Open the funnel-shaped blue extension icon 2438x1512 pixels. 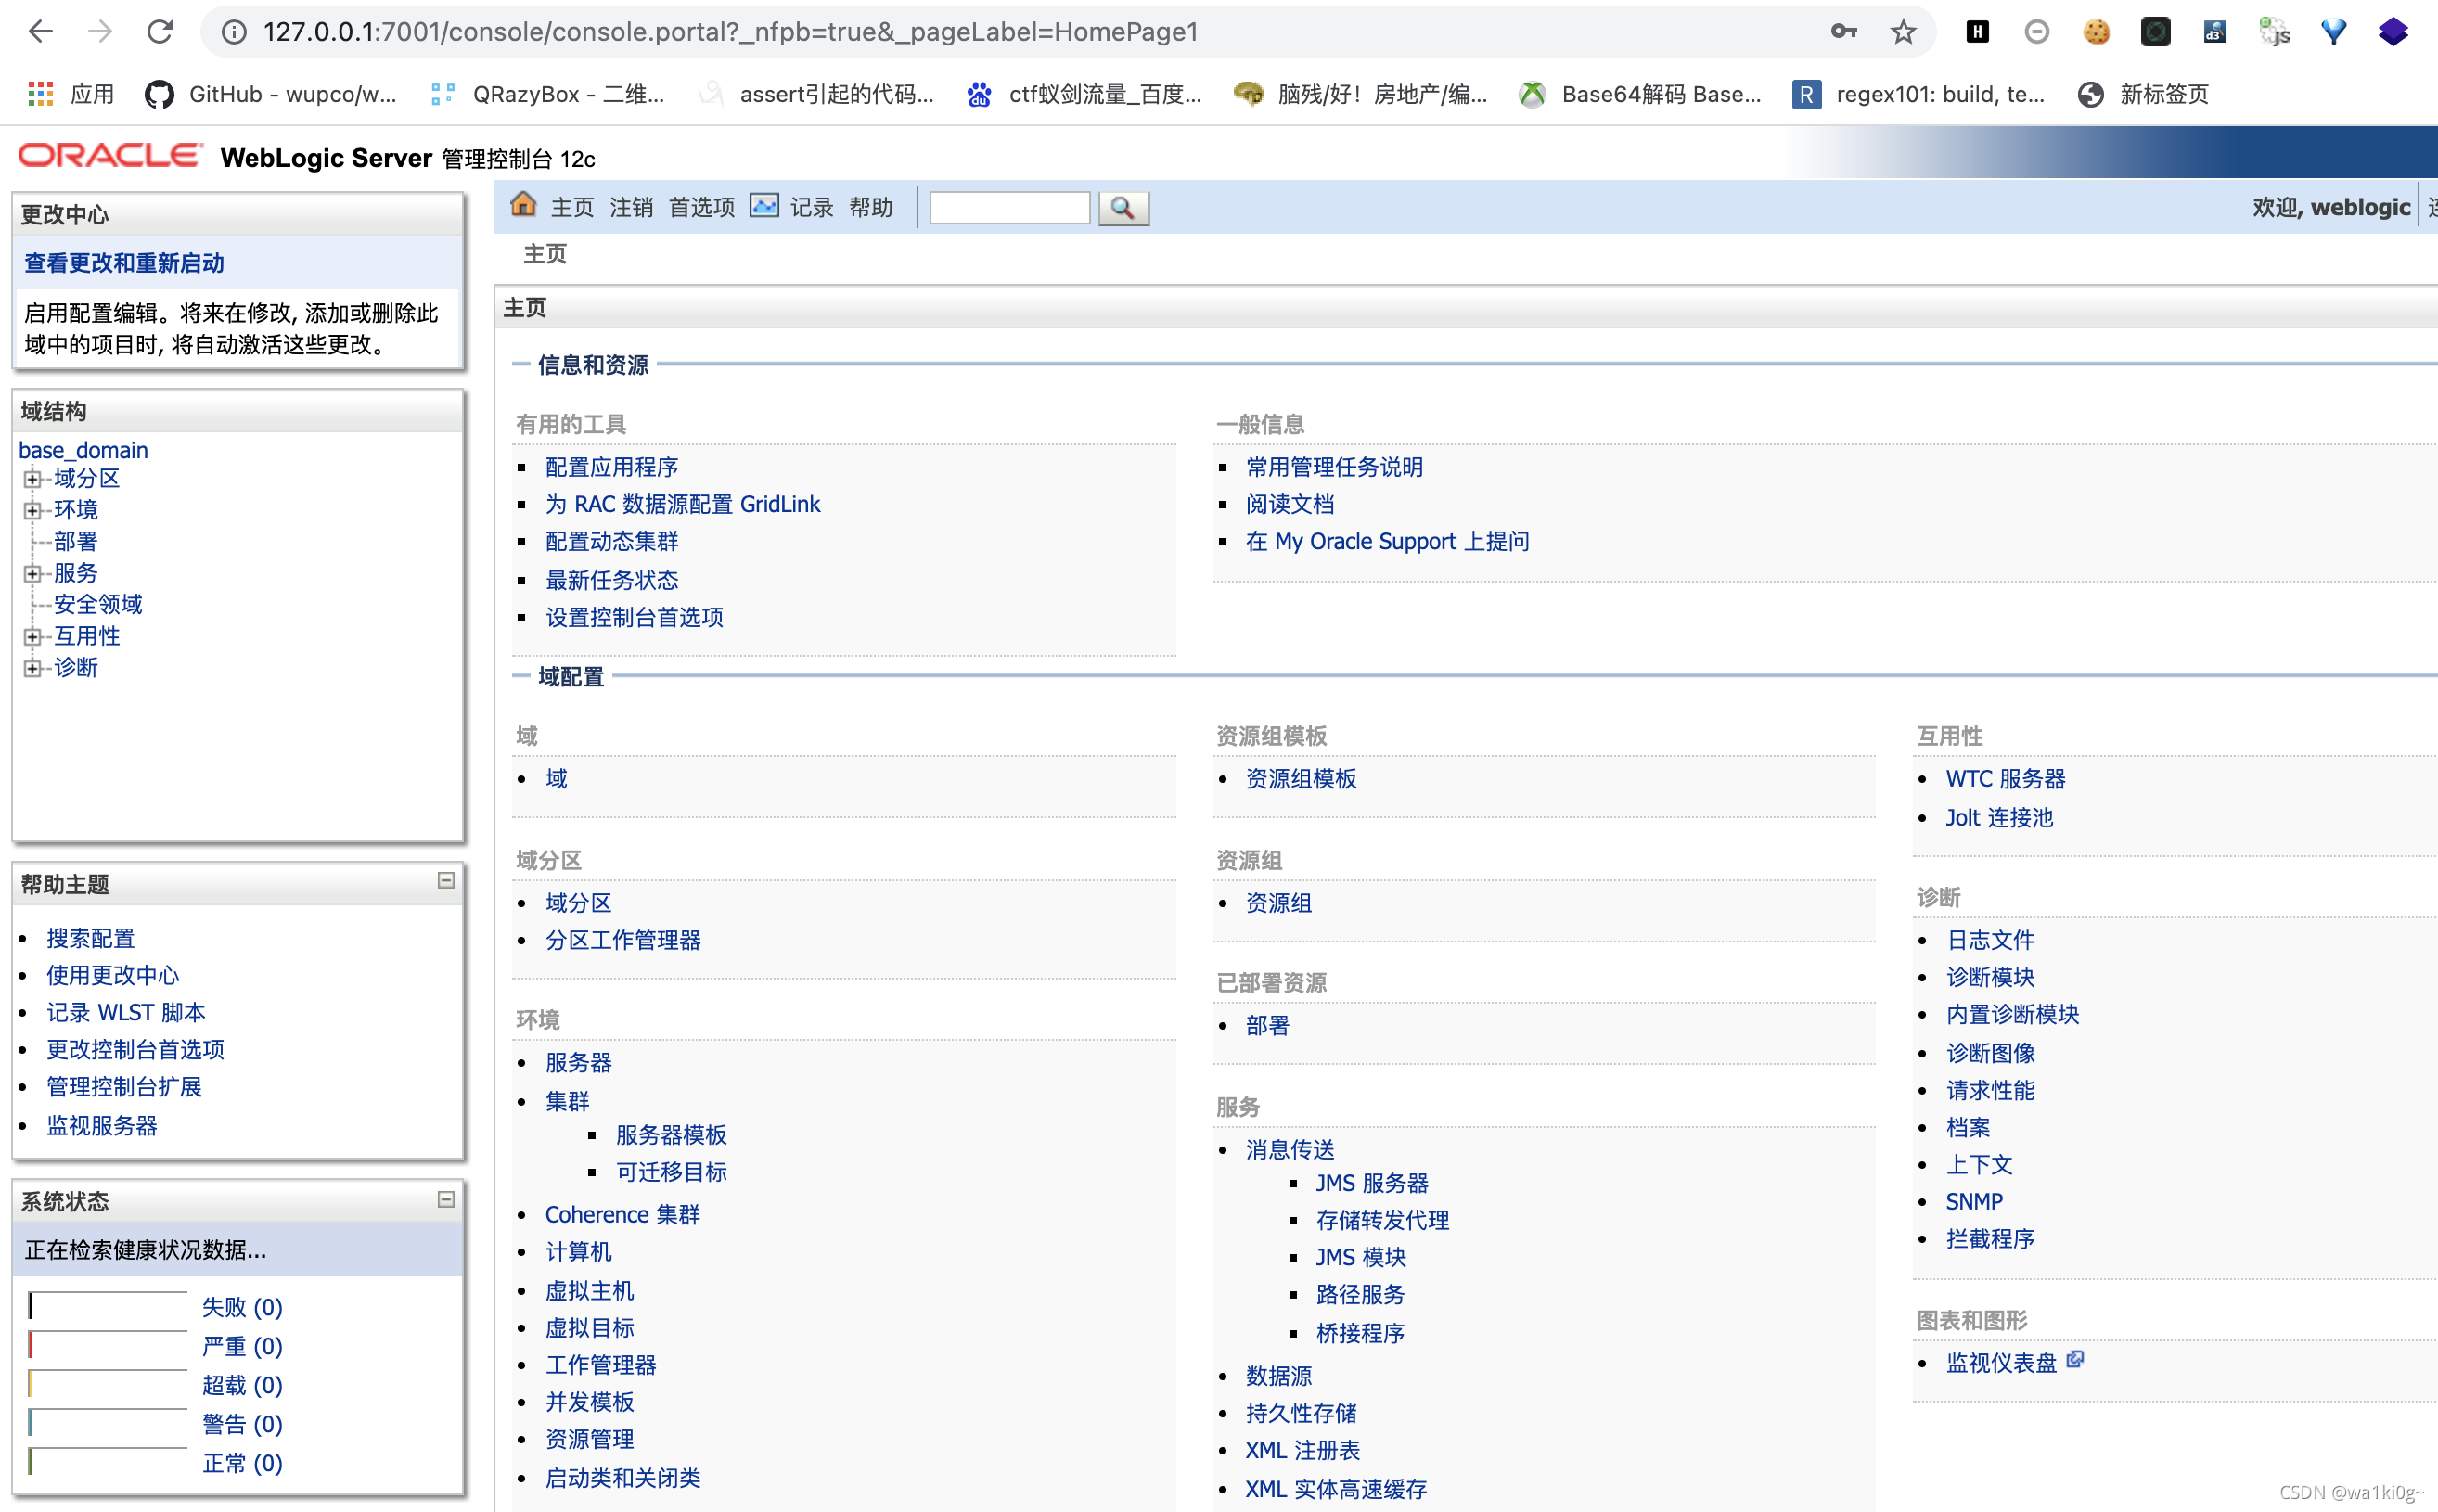pyautogui.click(x=2333, y=32)
